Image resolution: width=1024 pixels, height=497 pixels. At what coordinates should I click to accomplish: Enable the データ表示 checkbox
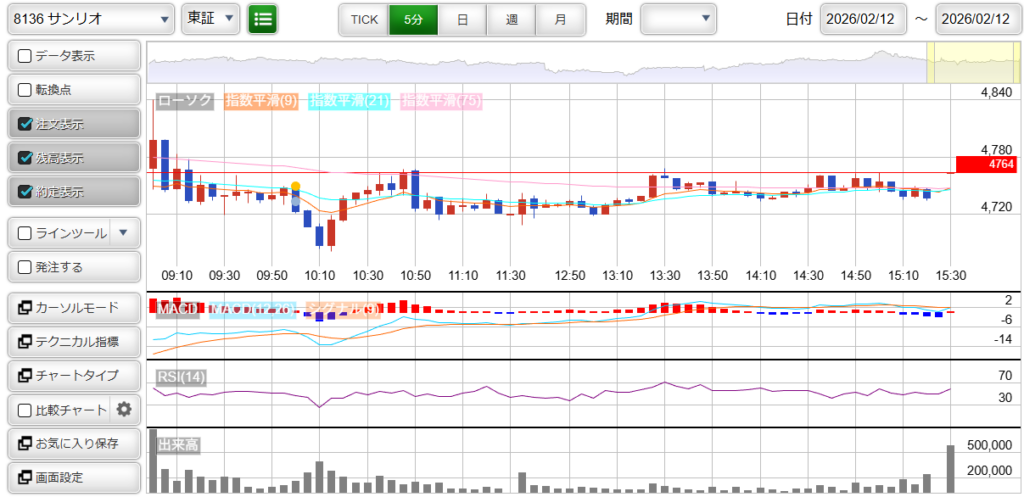tap(25, 57)
